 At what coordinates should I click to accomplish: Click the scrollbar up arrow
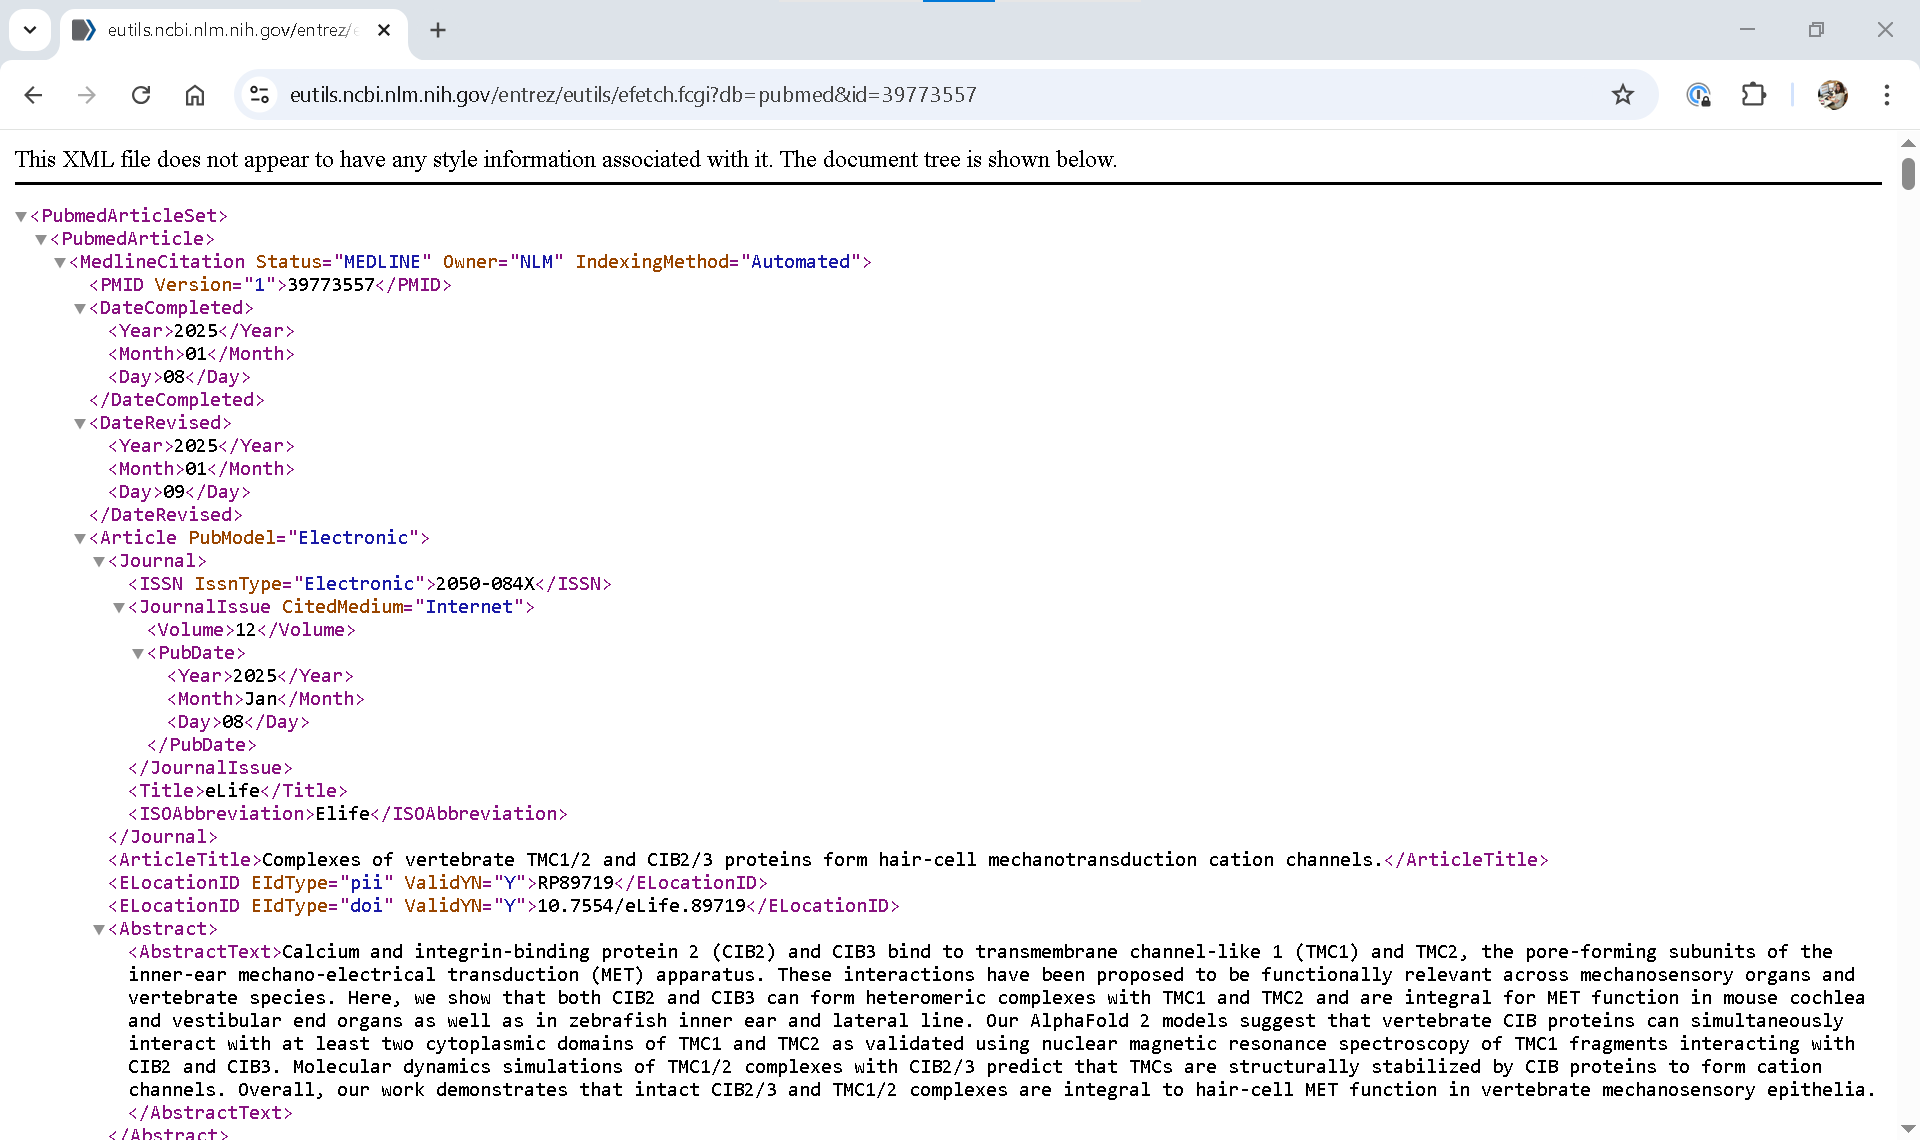[x=1908, y=143]
